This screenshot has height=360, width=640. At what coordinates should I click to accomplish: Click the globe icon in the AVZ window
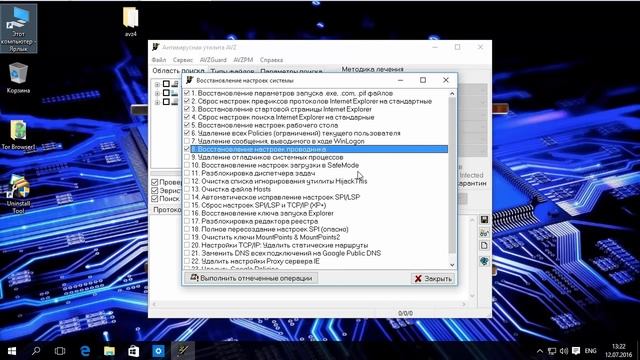pyautogui.click(x=484, y=261)
